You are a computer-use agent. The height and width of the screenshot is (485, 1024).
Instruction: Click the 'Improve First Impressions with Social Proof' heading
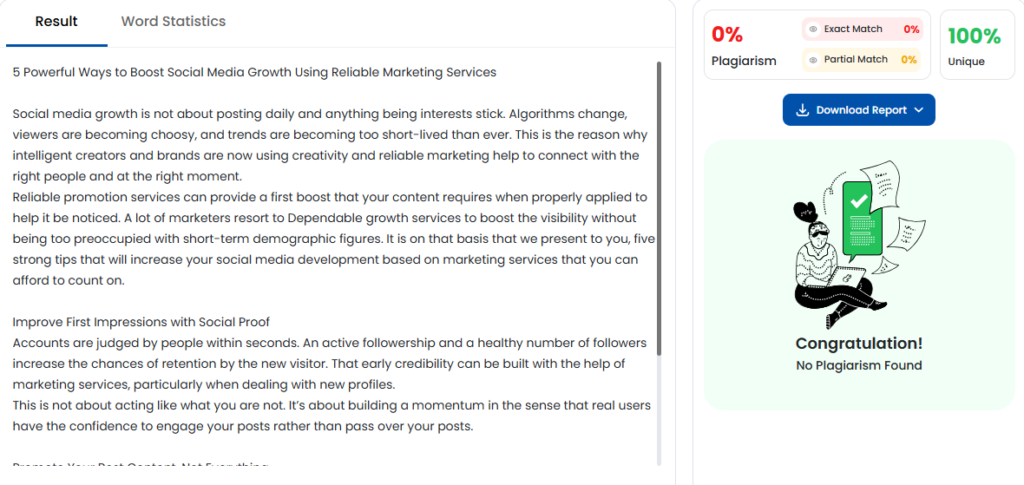(141, 321)
